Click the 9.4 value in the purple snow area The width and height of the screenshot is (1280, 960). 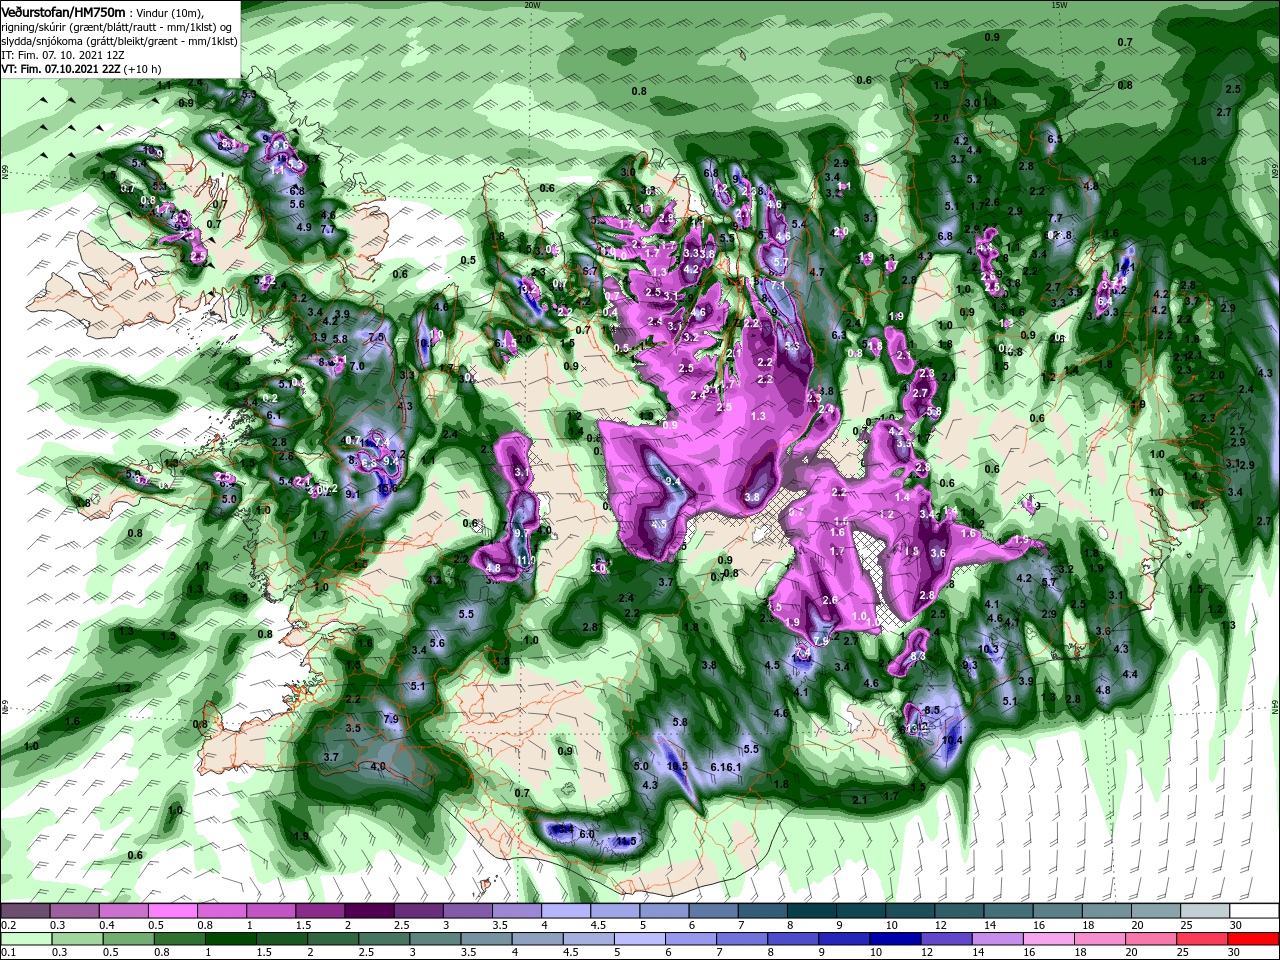tap(673, 482)
